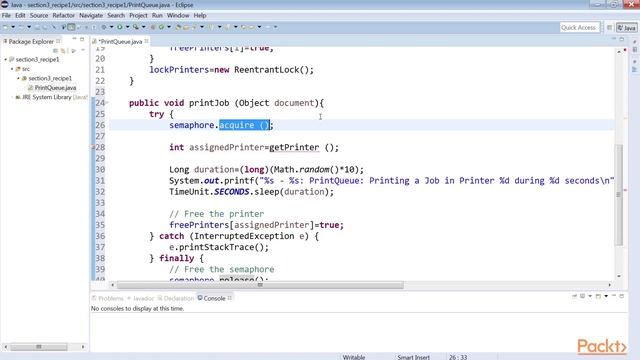
Task: Open the Debug dropdown arrow
Action: [111, 27]
